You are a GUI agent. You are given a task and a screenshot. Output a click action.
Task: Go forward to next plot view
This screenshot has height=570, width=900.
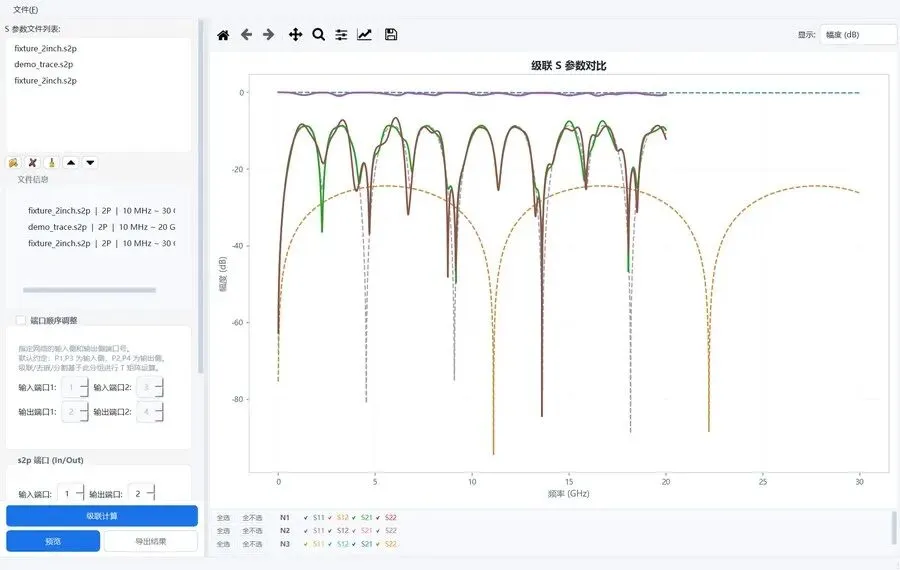pos(269,34)
